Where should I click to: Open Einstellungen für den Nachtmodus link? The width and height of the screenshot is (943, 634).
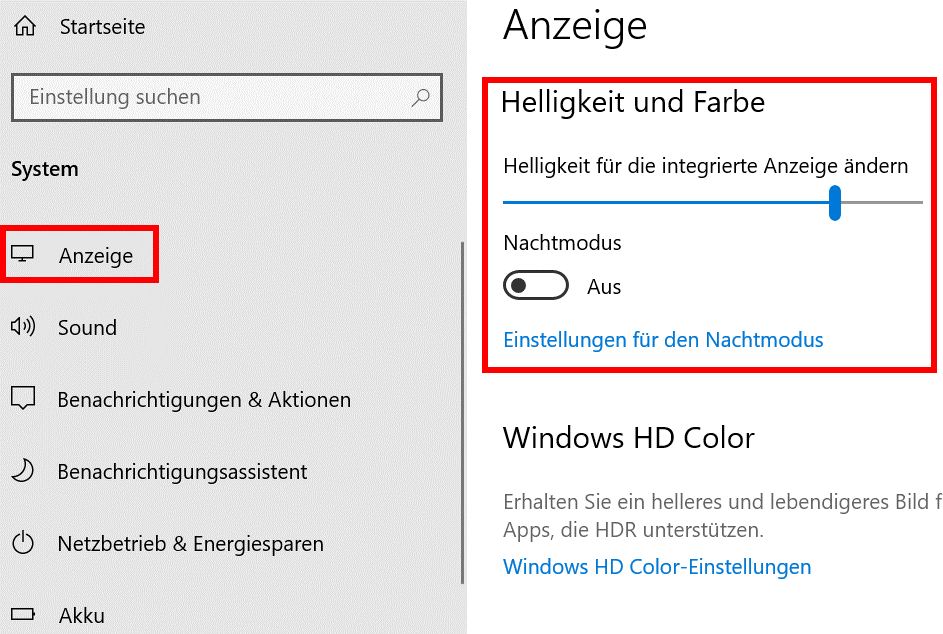coord(663,340)
